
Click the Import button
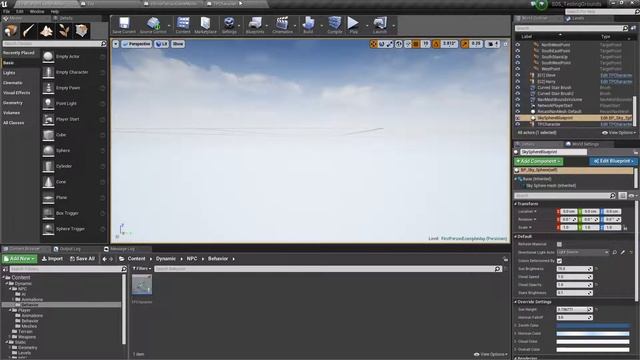pos(52,259)
